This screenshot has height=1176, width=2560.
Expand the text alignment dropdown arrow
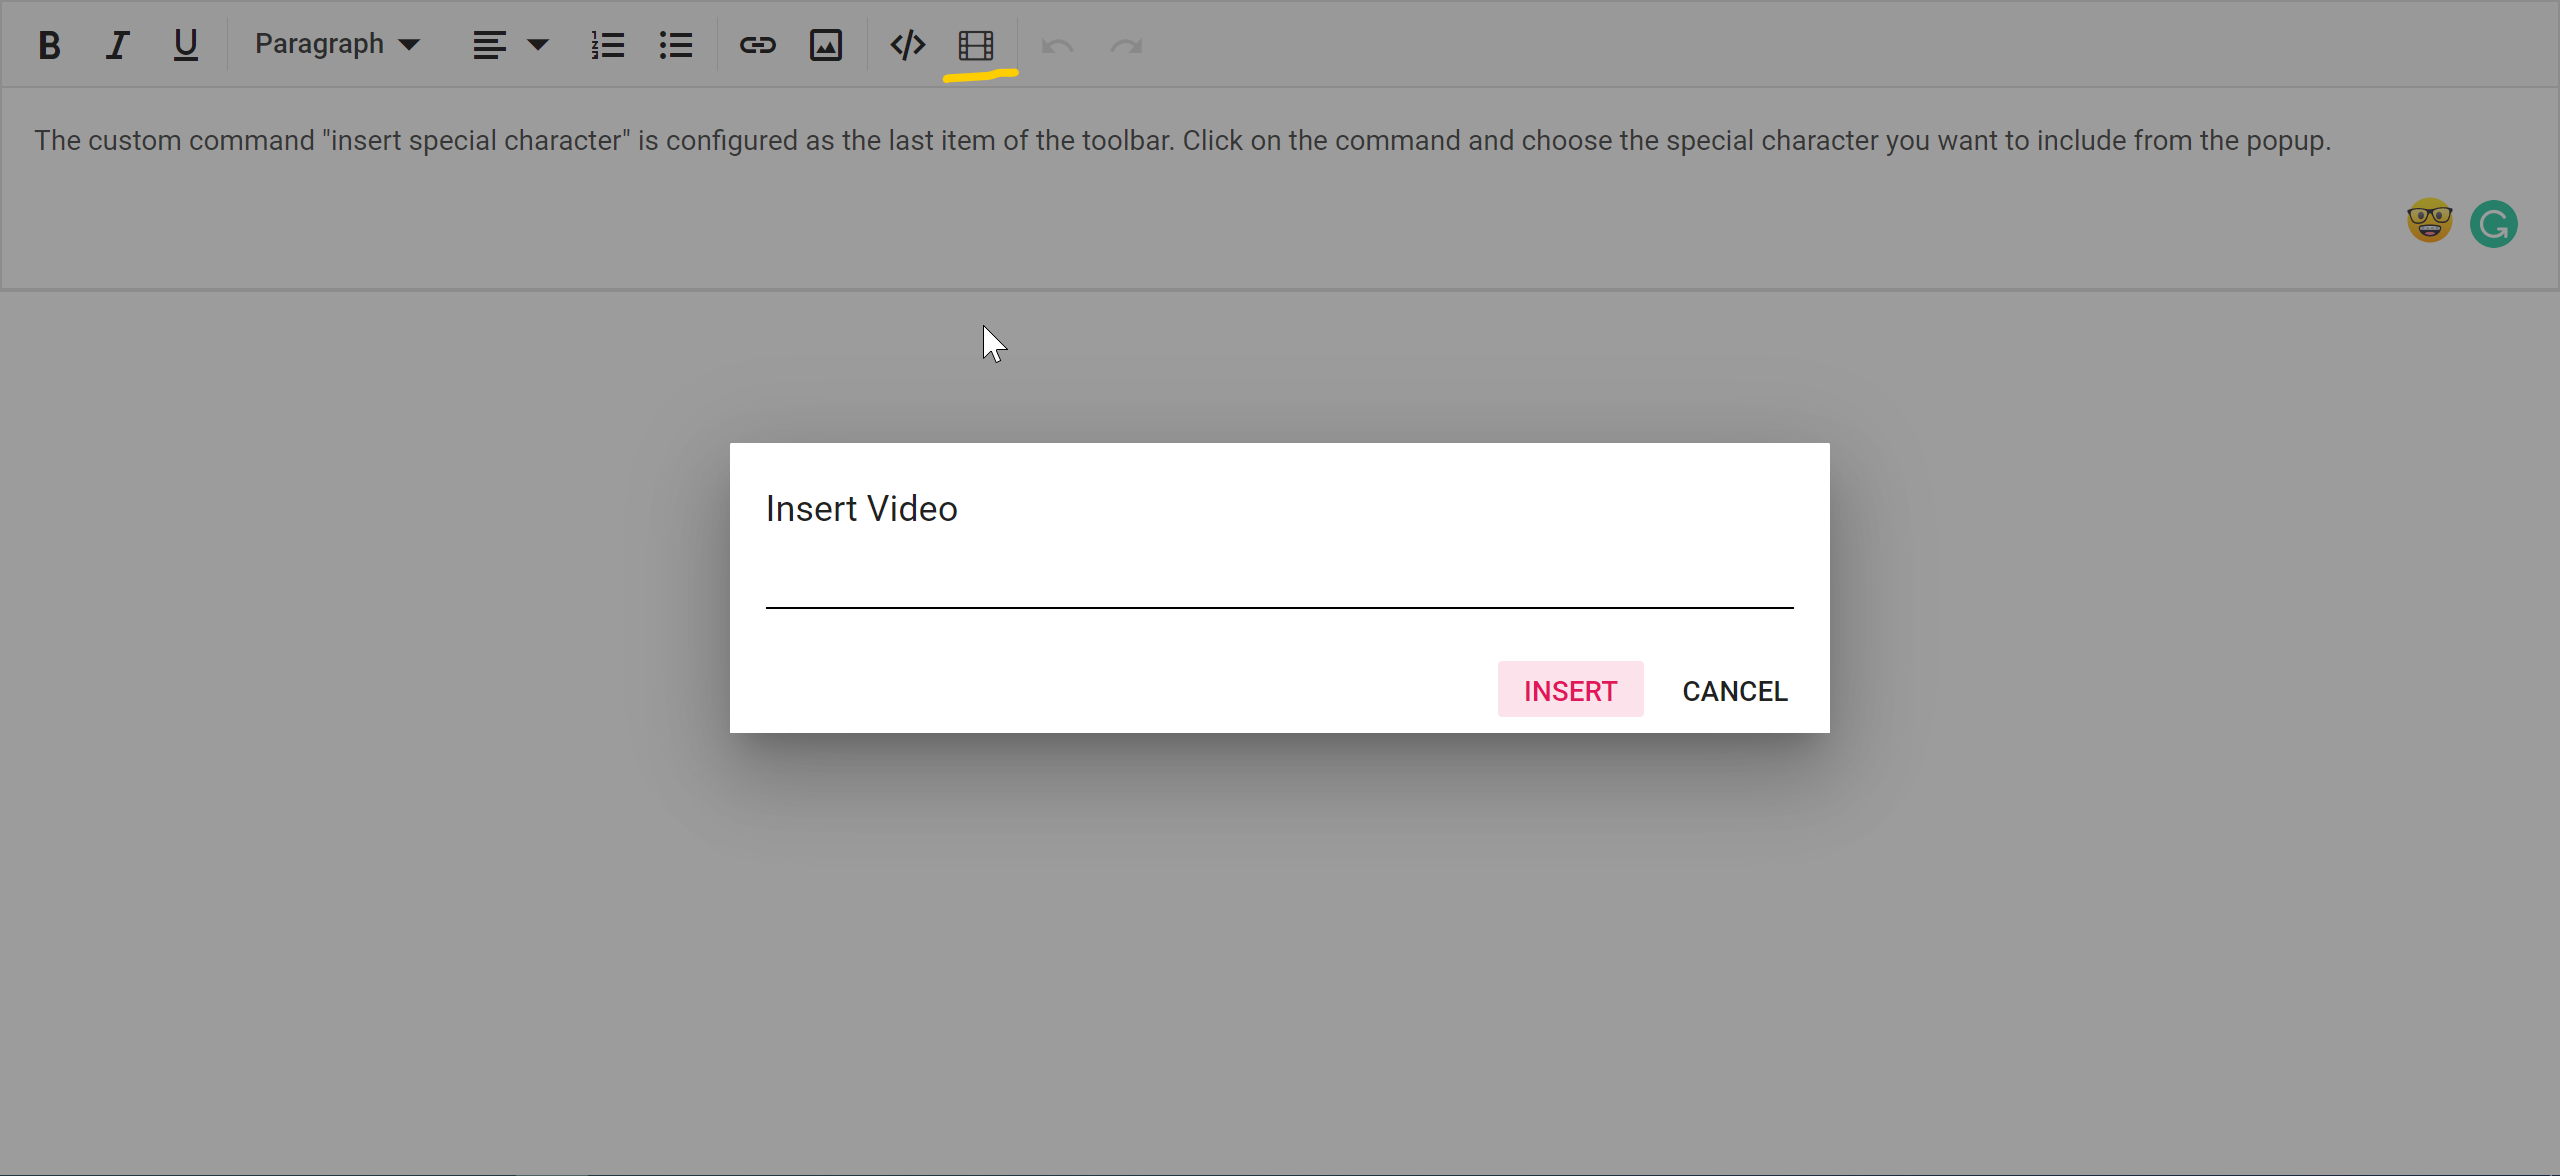click(x=538, y=45)
